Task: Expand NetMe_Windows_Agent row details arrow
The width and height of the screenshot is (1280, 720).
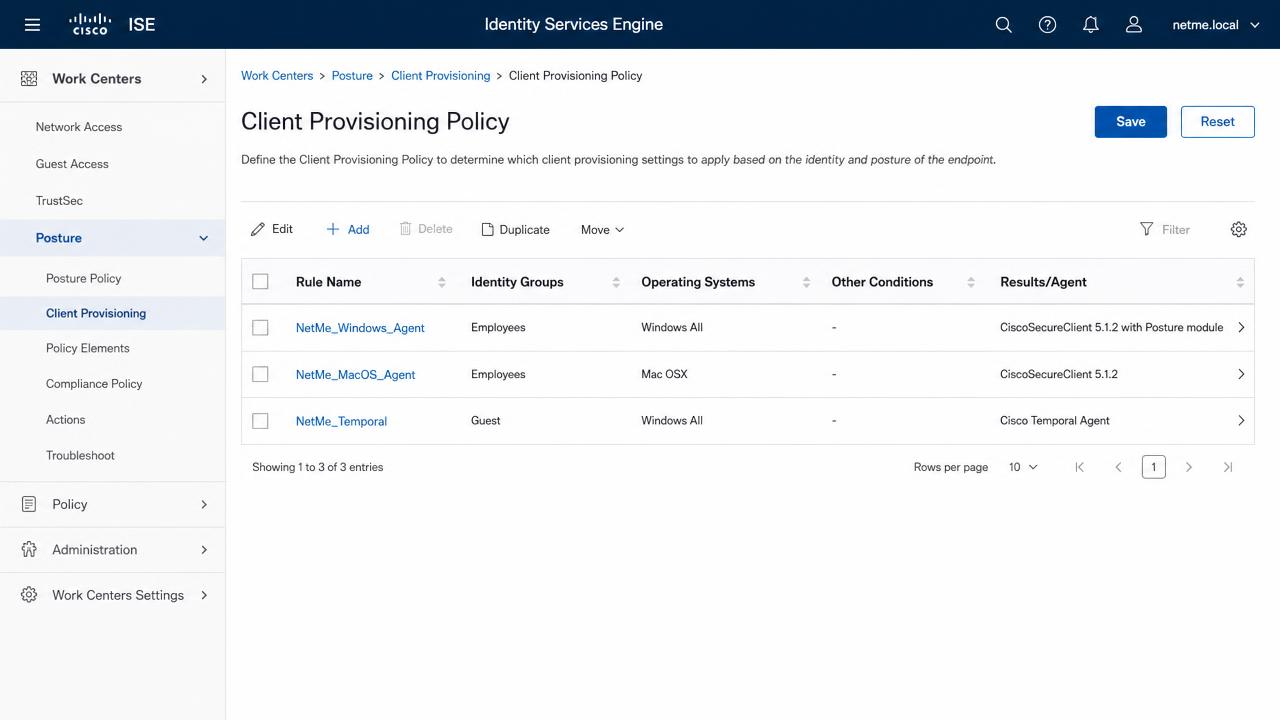Action: 1241,327
